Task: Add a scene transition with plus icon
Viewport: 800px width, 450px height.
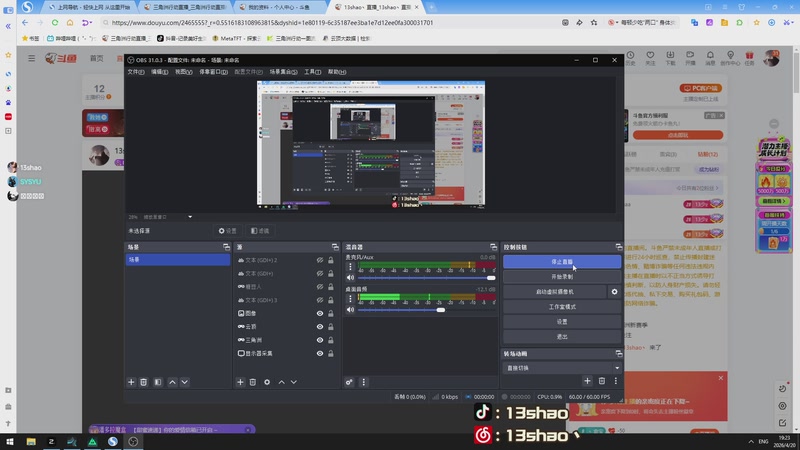Action: (587, 381)
